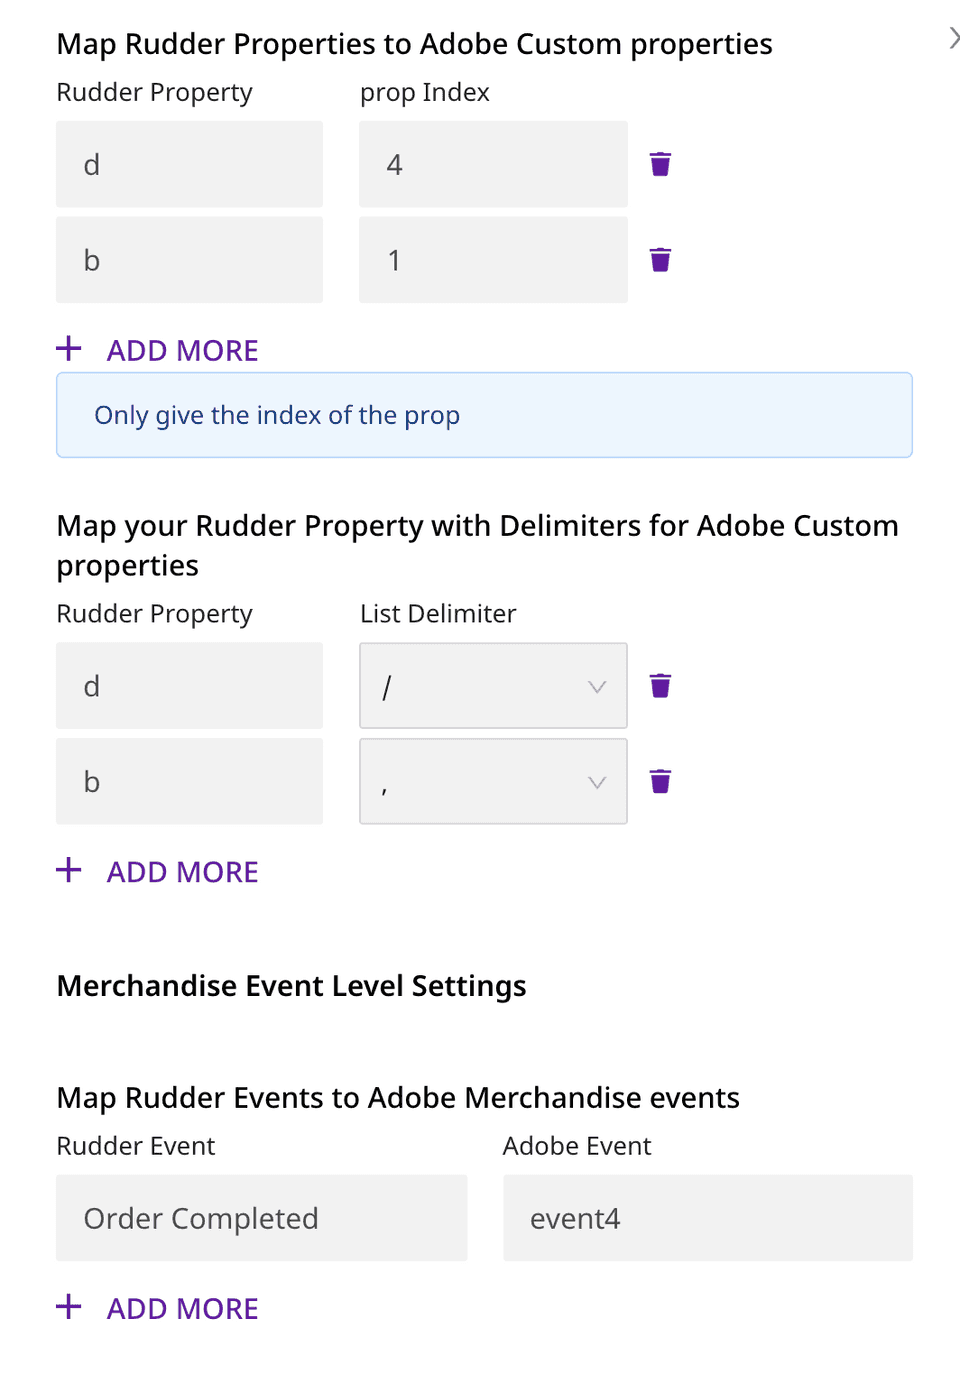
Task: Click the Adobe Event field with event4
Action: tap(707, 1218)
